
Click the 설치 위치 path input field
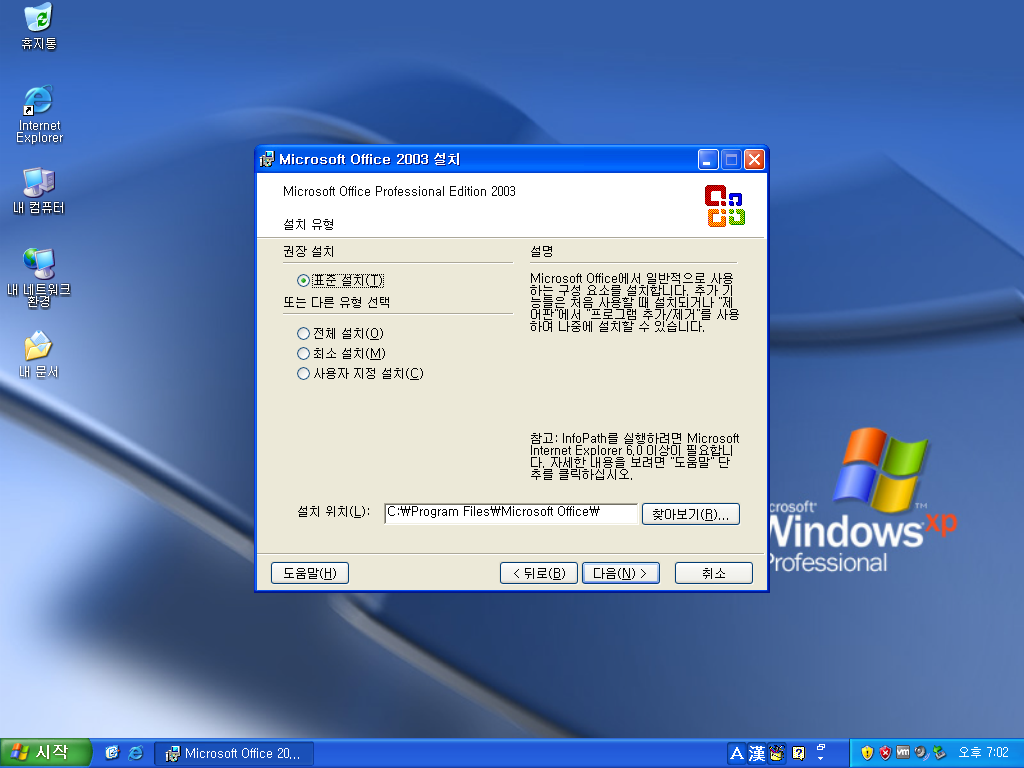tap(511, 513)
